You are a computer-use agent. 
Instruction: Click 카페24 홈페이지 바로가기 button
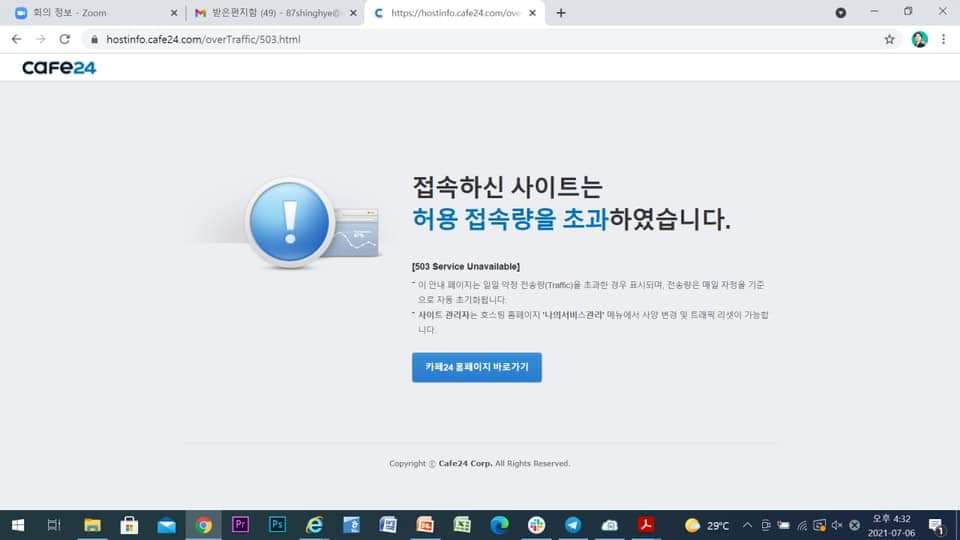point(477,367)
